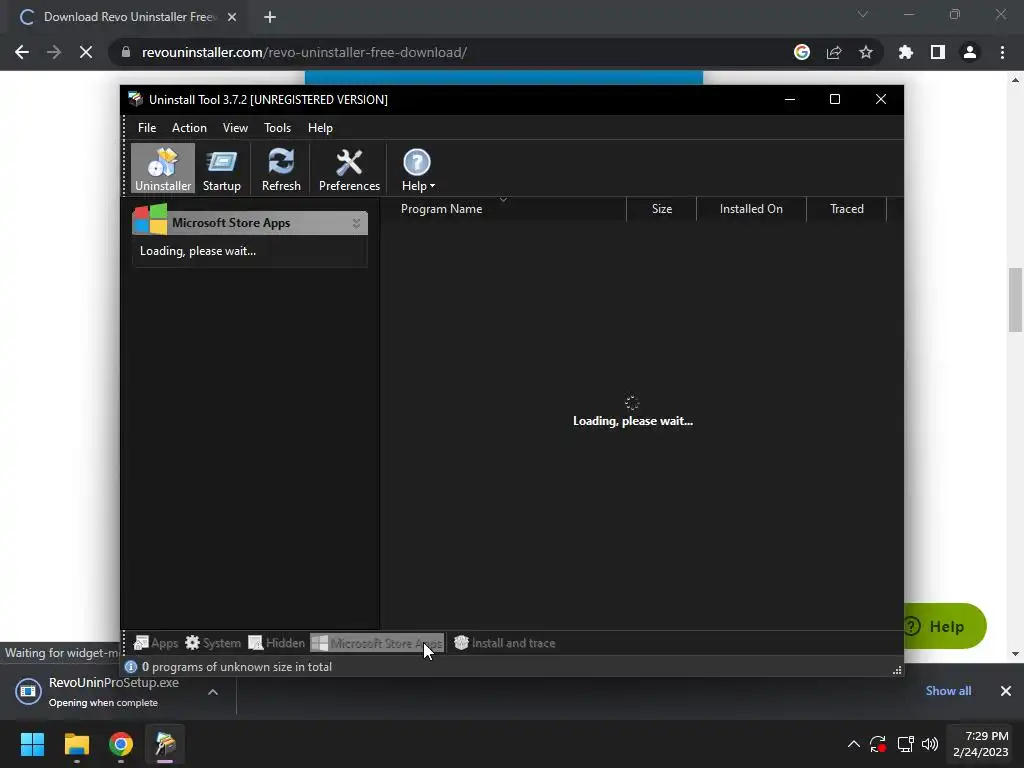1024x768 pixels.
Task: Click the status bar info icon
Action: [131, 667]
